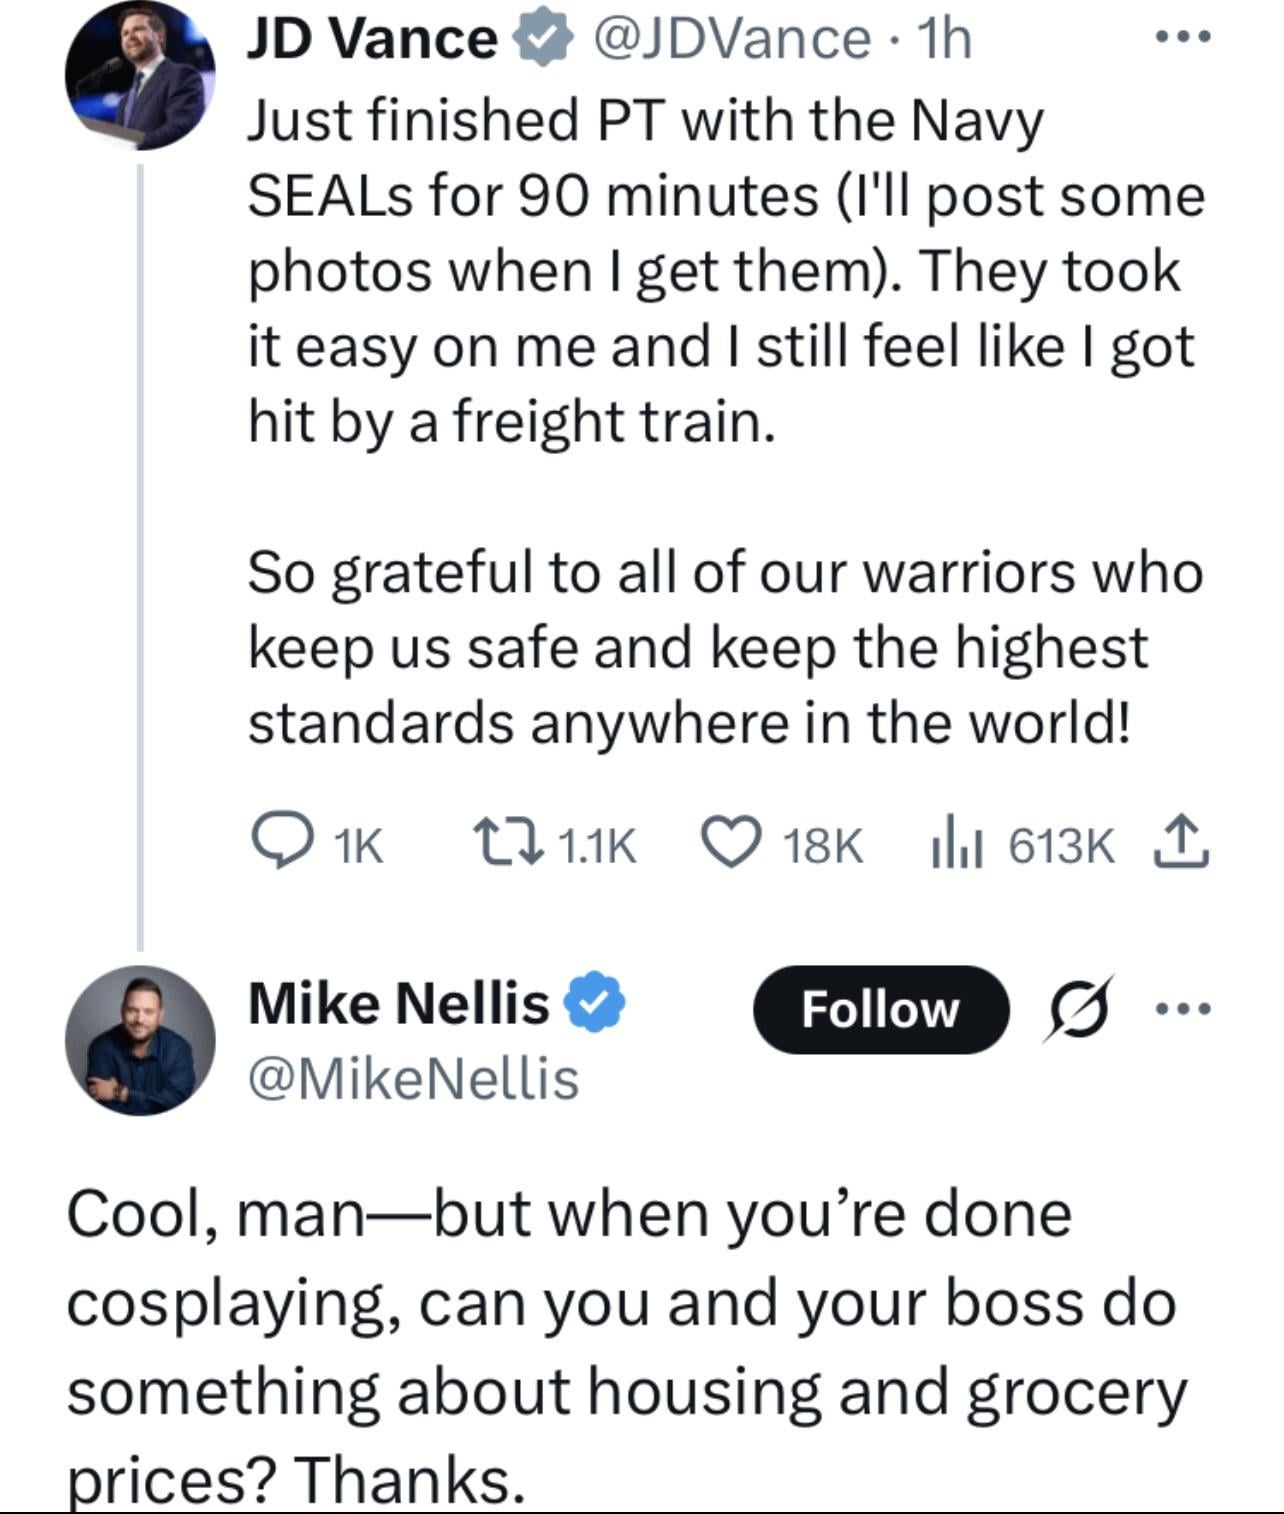The image size is (1284, 1514).
Task: Click the JD Vance display name
Action: [x=372, y=39]
